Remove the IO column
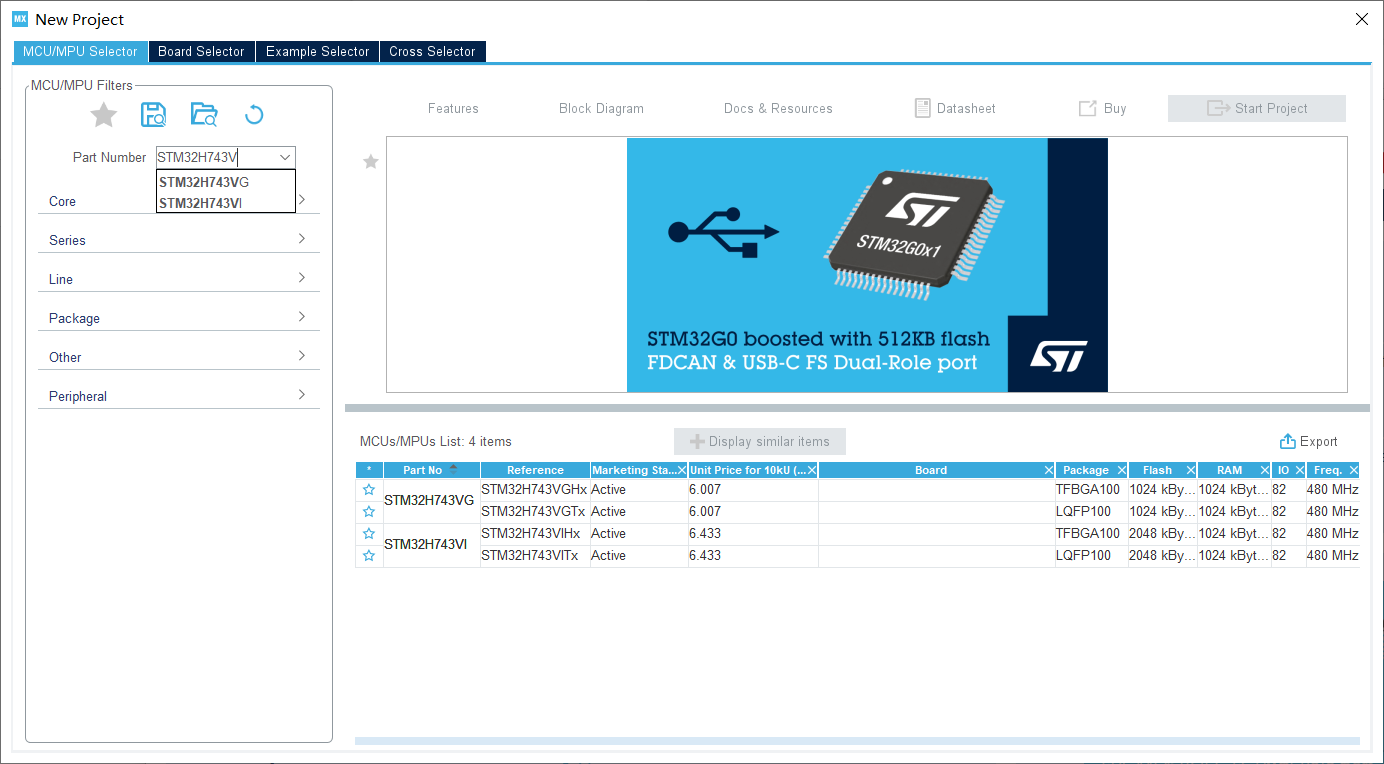 pos(1300,470)
